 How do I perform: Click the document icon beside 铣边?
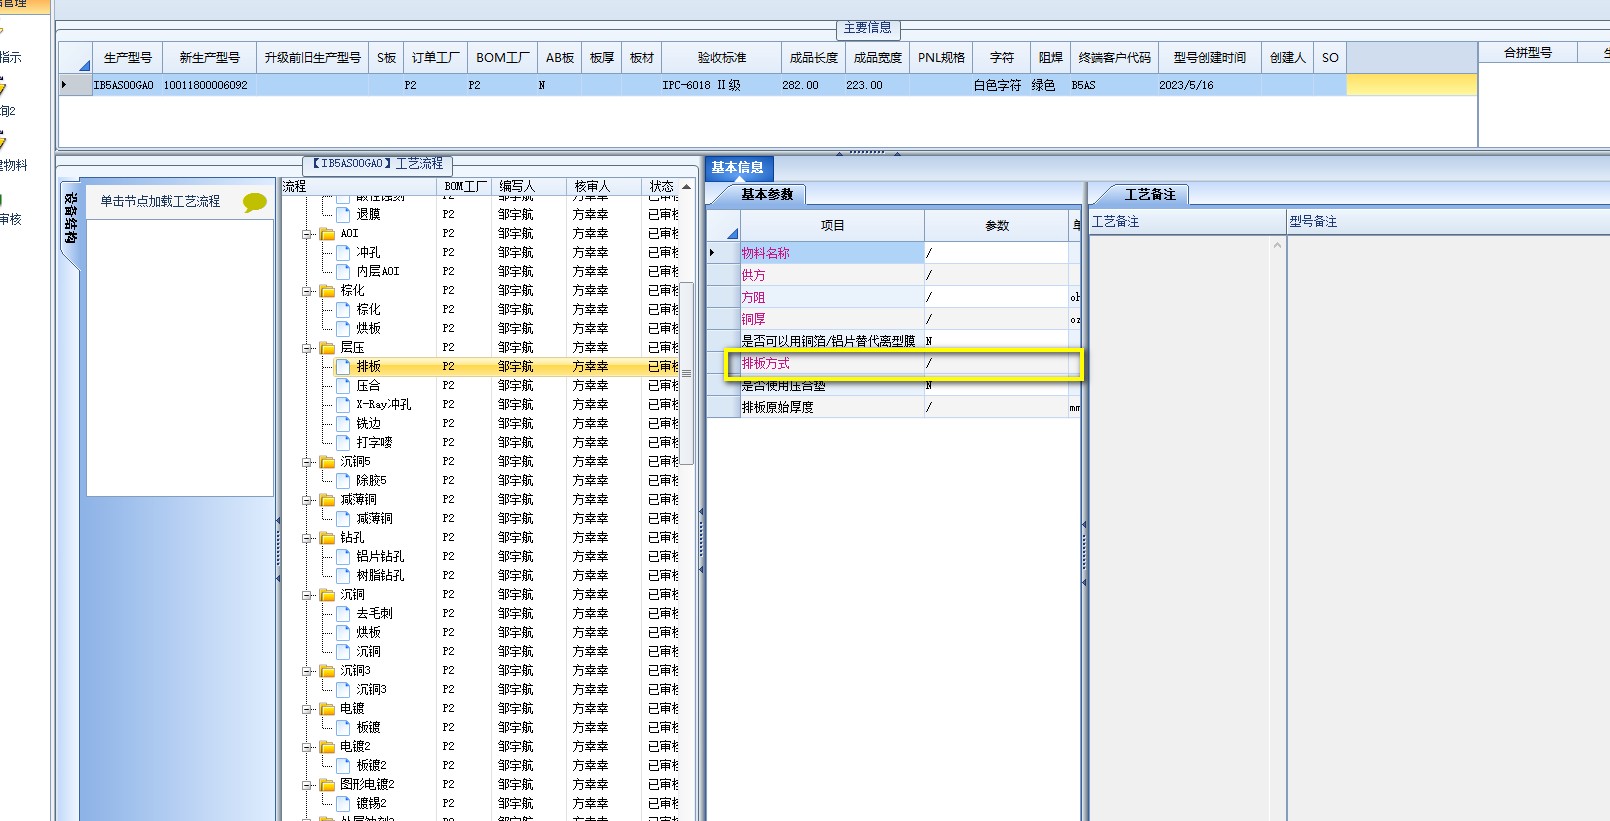[343, 423]
